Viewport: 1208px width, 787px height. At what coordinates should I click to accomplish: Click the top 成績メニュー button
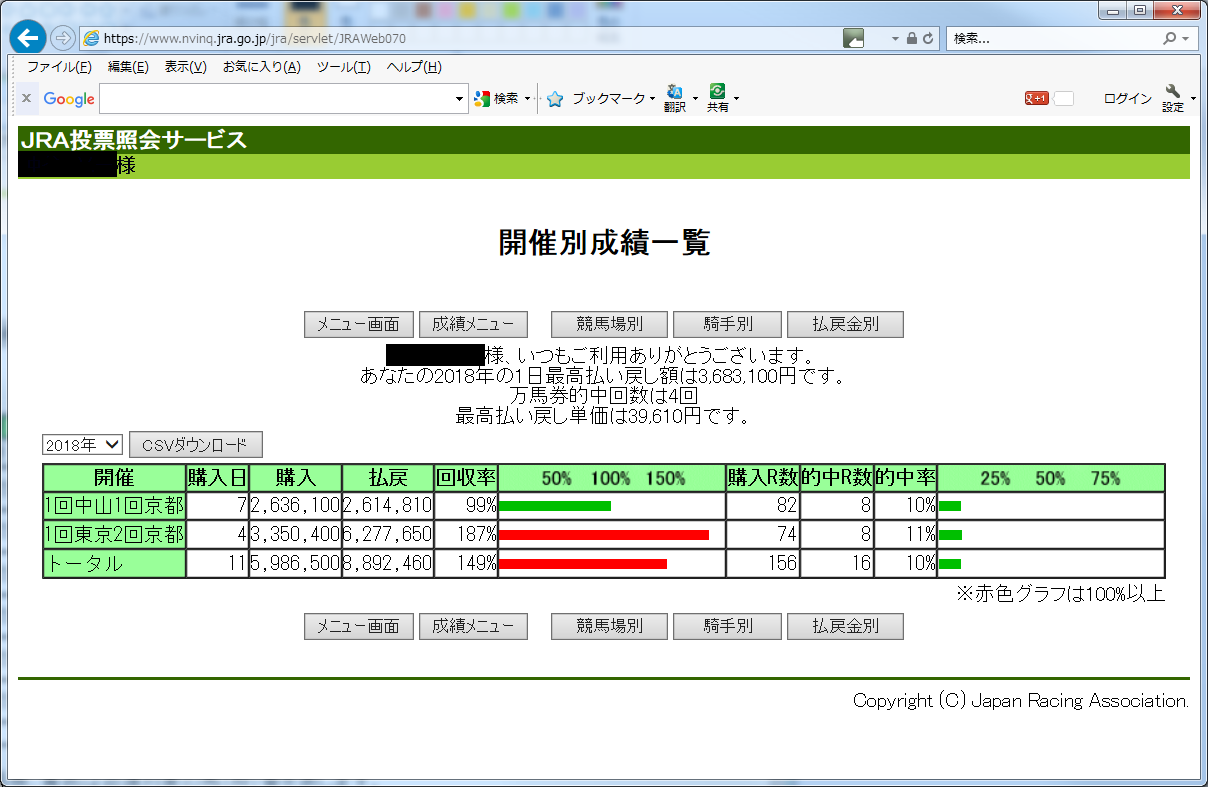click(x=473, y=324)
